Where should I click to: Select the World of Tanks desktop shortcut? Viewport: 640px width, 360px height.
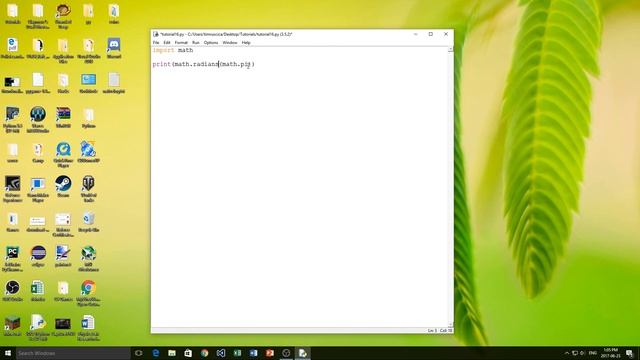pyautogui.click(x=89, y=189)
